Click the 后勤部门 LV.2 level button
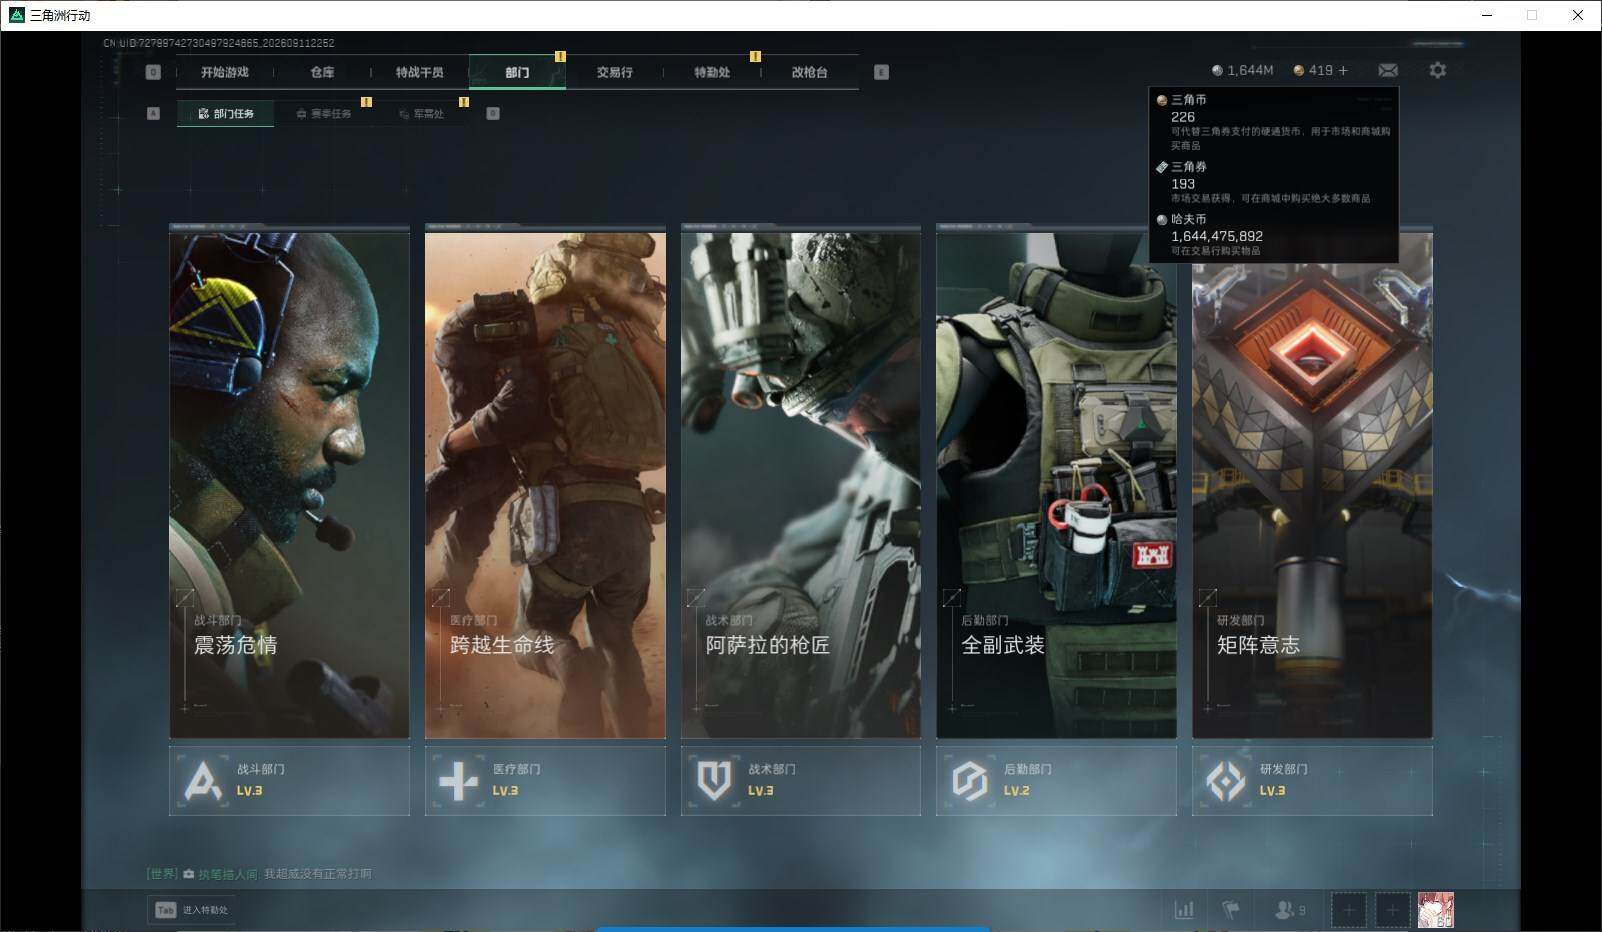The image size is (1602, 932). click(x=1056, y=780)
